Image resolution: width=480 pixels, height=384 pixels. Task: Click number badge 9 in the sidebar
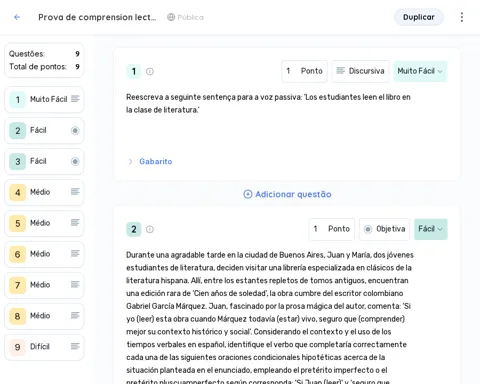pos(18,347)
